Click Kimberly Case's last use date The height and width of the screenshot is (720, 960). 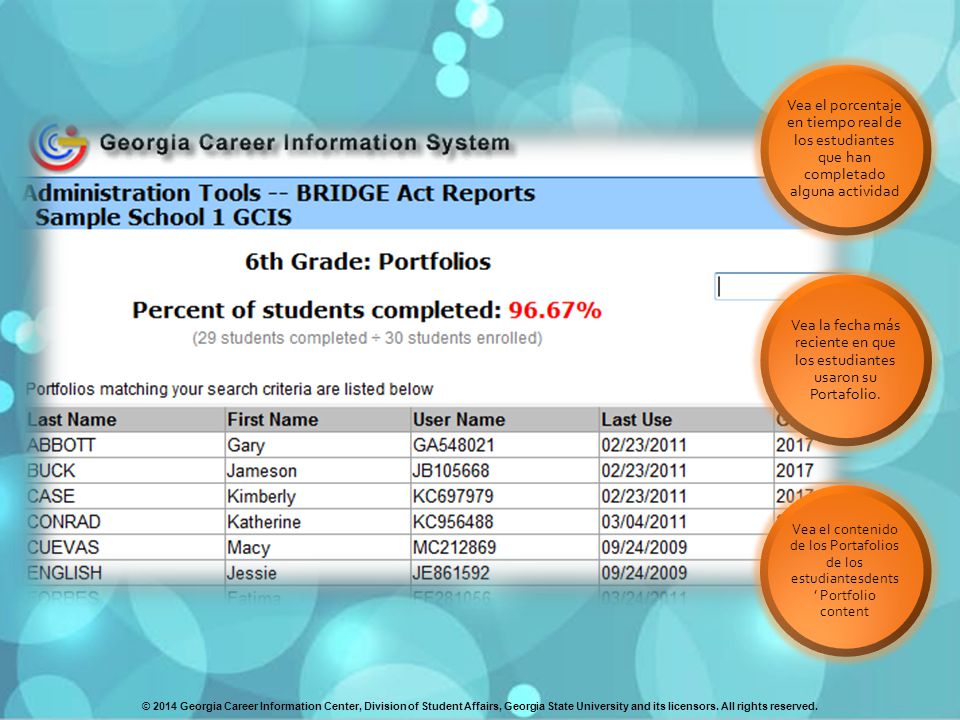644,496
